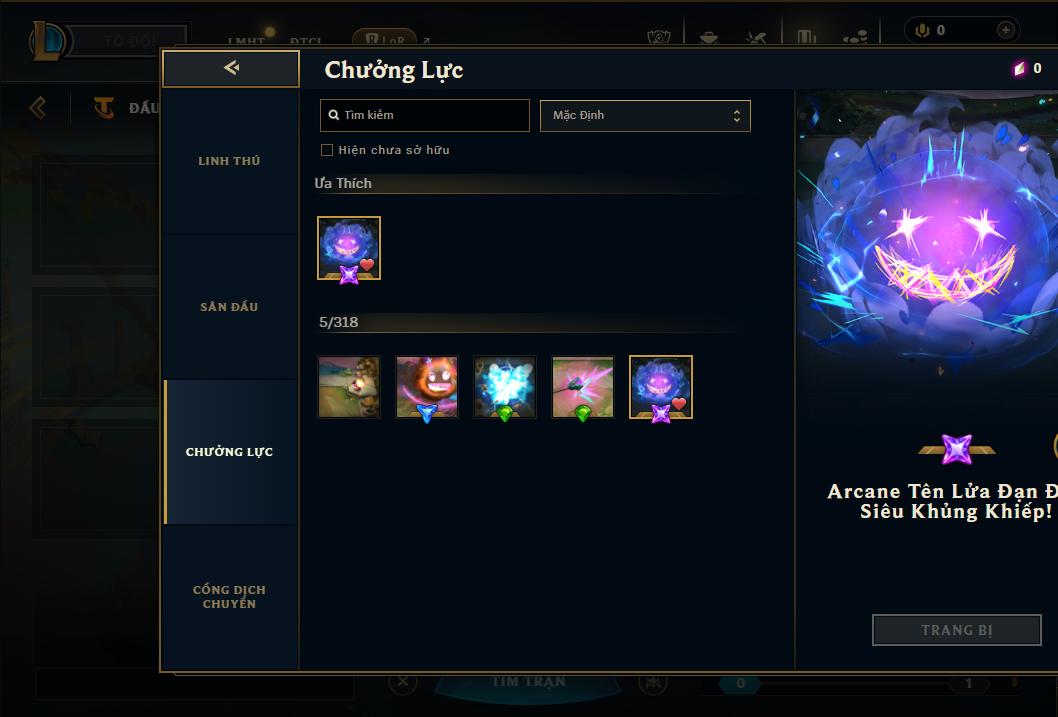The height and width of the screenshot is (717, 1058).
Task: Open the Cổng Dịch Chuyển tab
Action: (x=229, y=597)
